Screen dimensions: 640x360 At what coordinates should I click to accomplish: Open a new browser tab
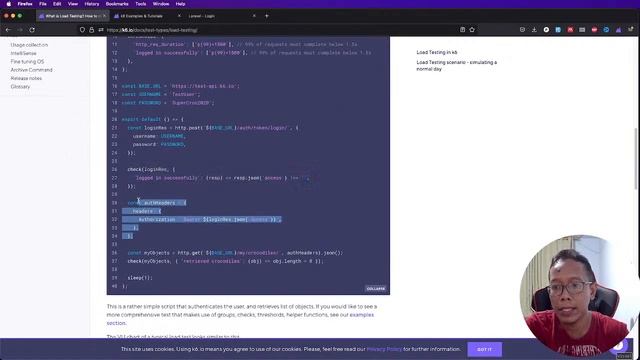(267, 16)
